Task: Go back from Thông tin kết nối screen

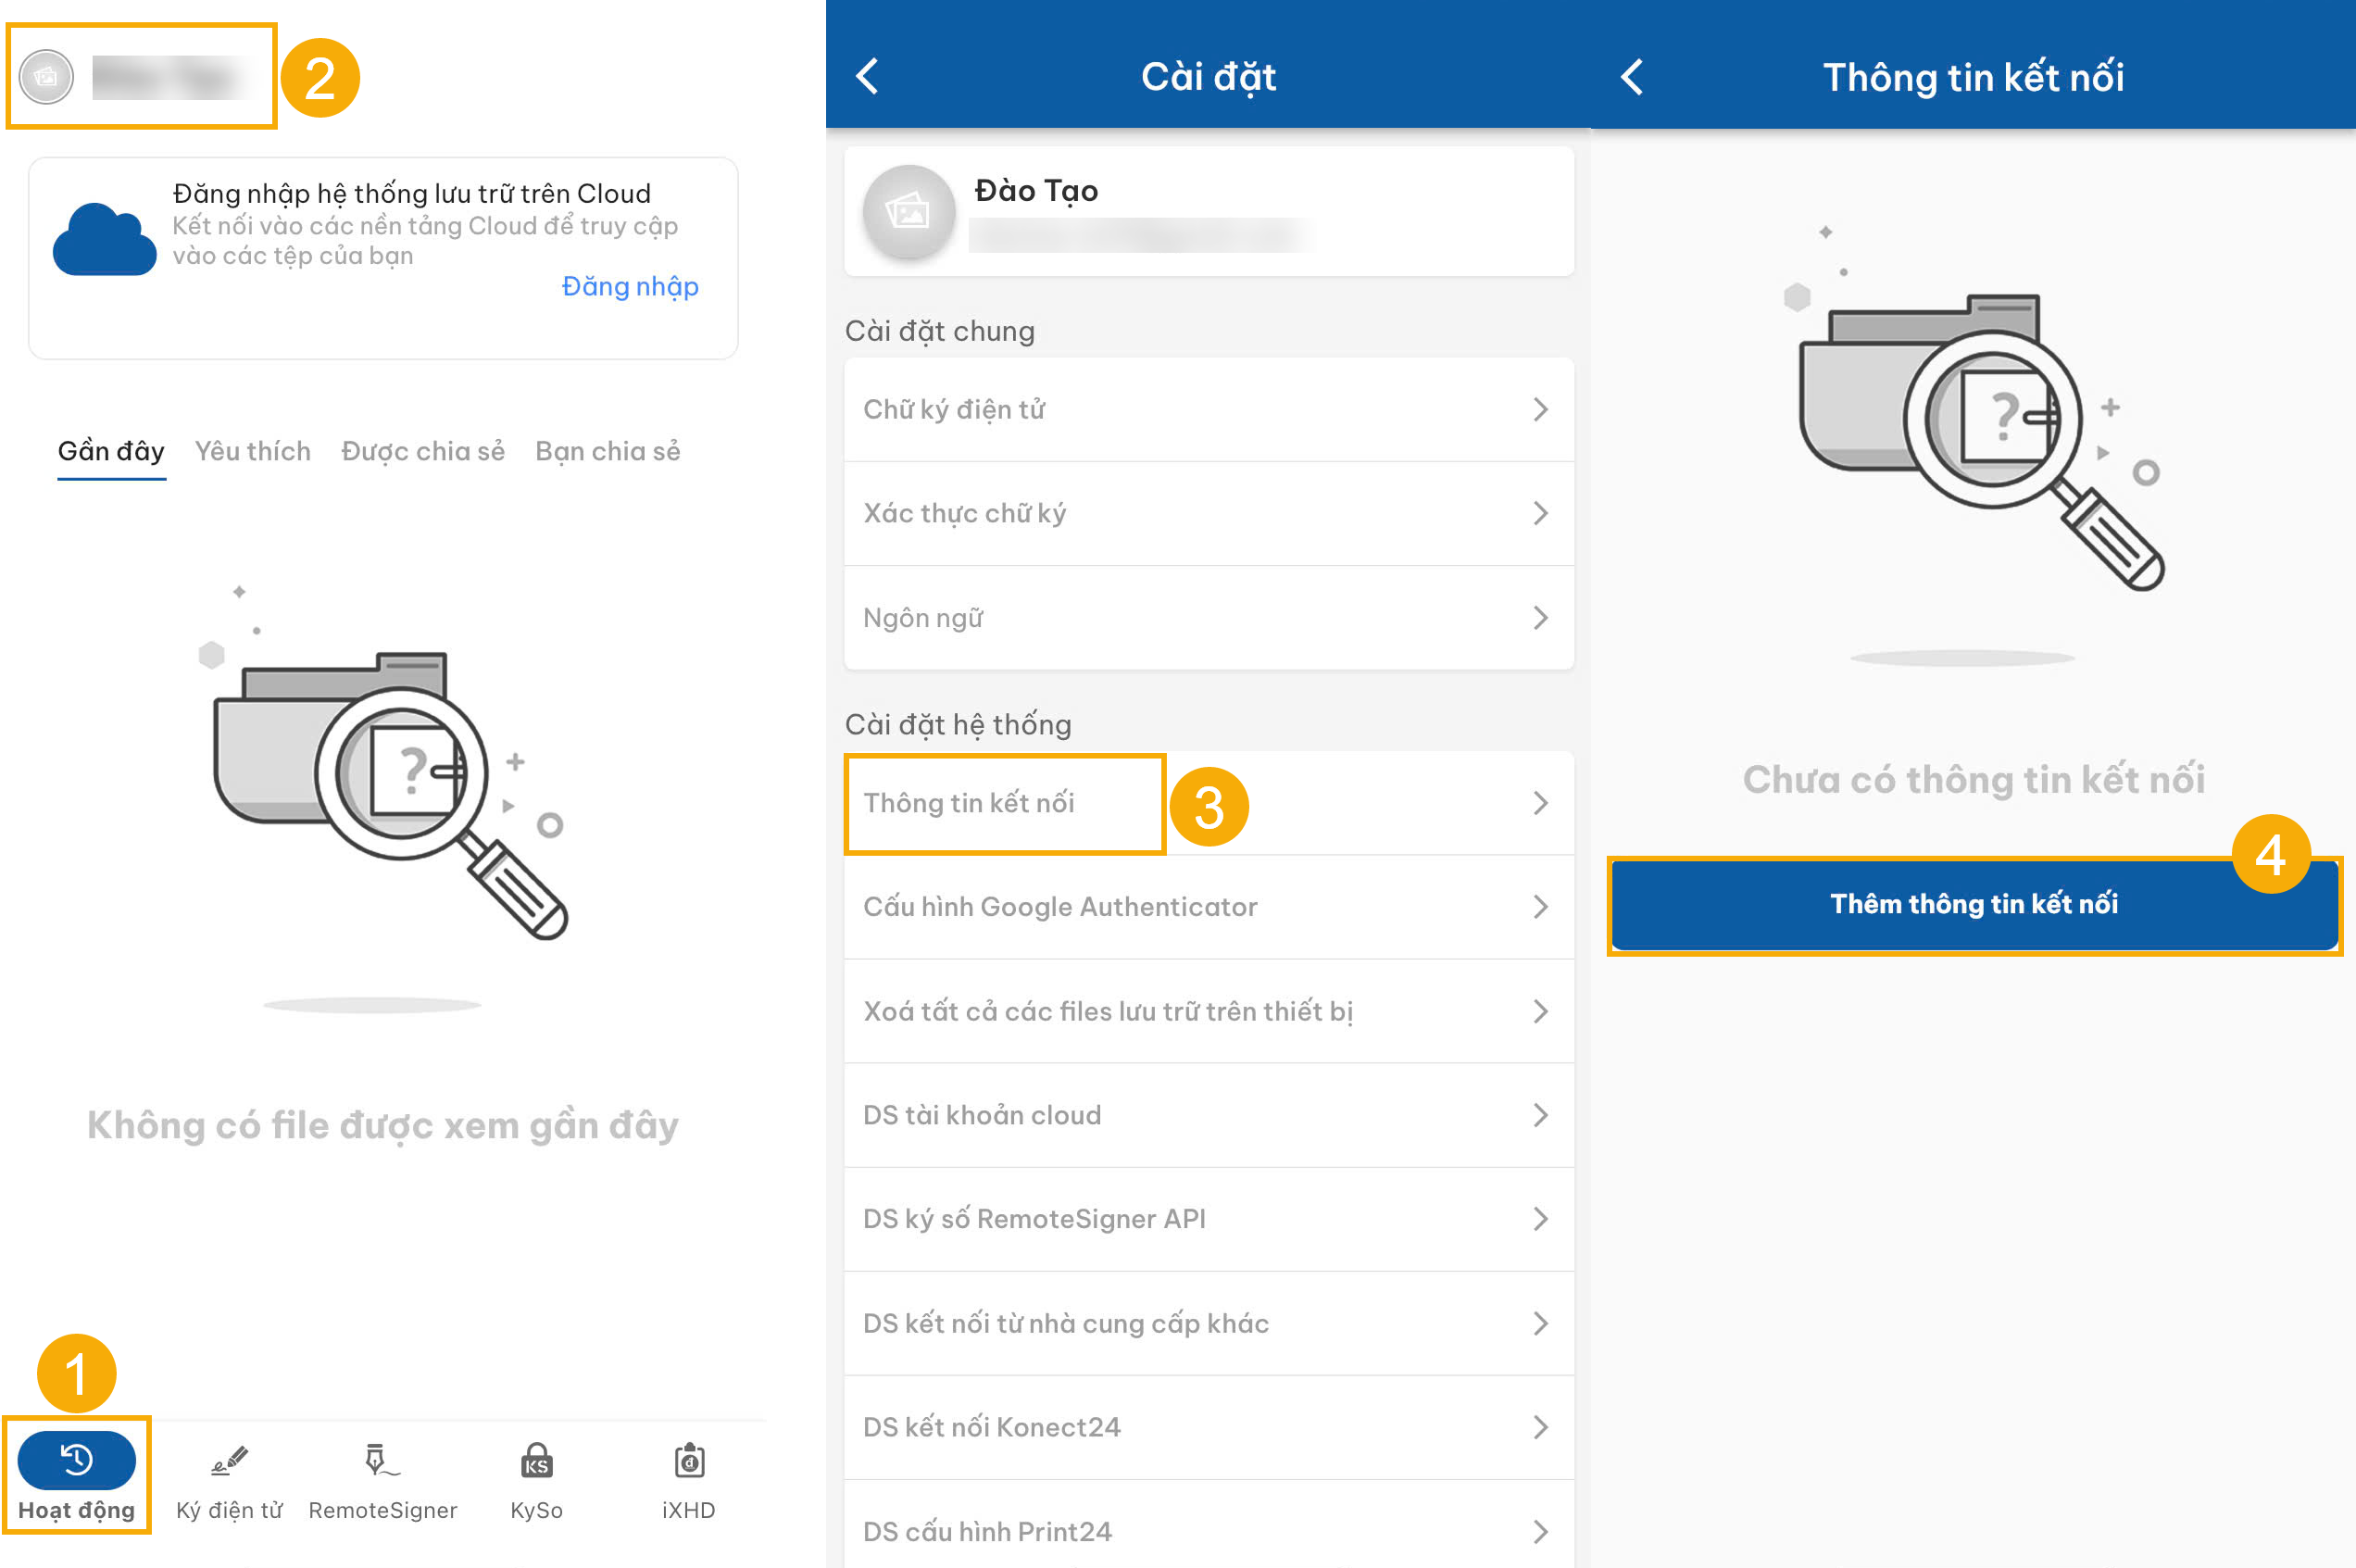Action: pyautogui.click(x=1632, y=76)
